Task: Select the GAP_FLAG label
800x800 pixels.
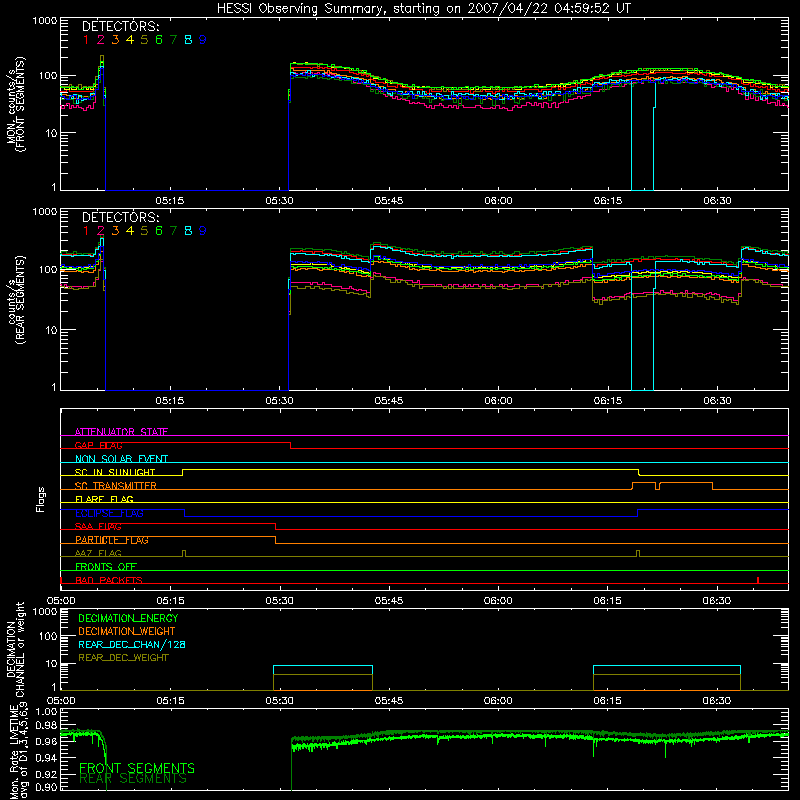Action: coord(98,445)
